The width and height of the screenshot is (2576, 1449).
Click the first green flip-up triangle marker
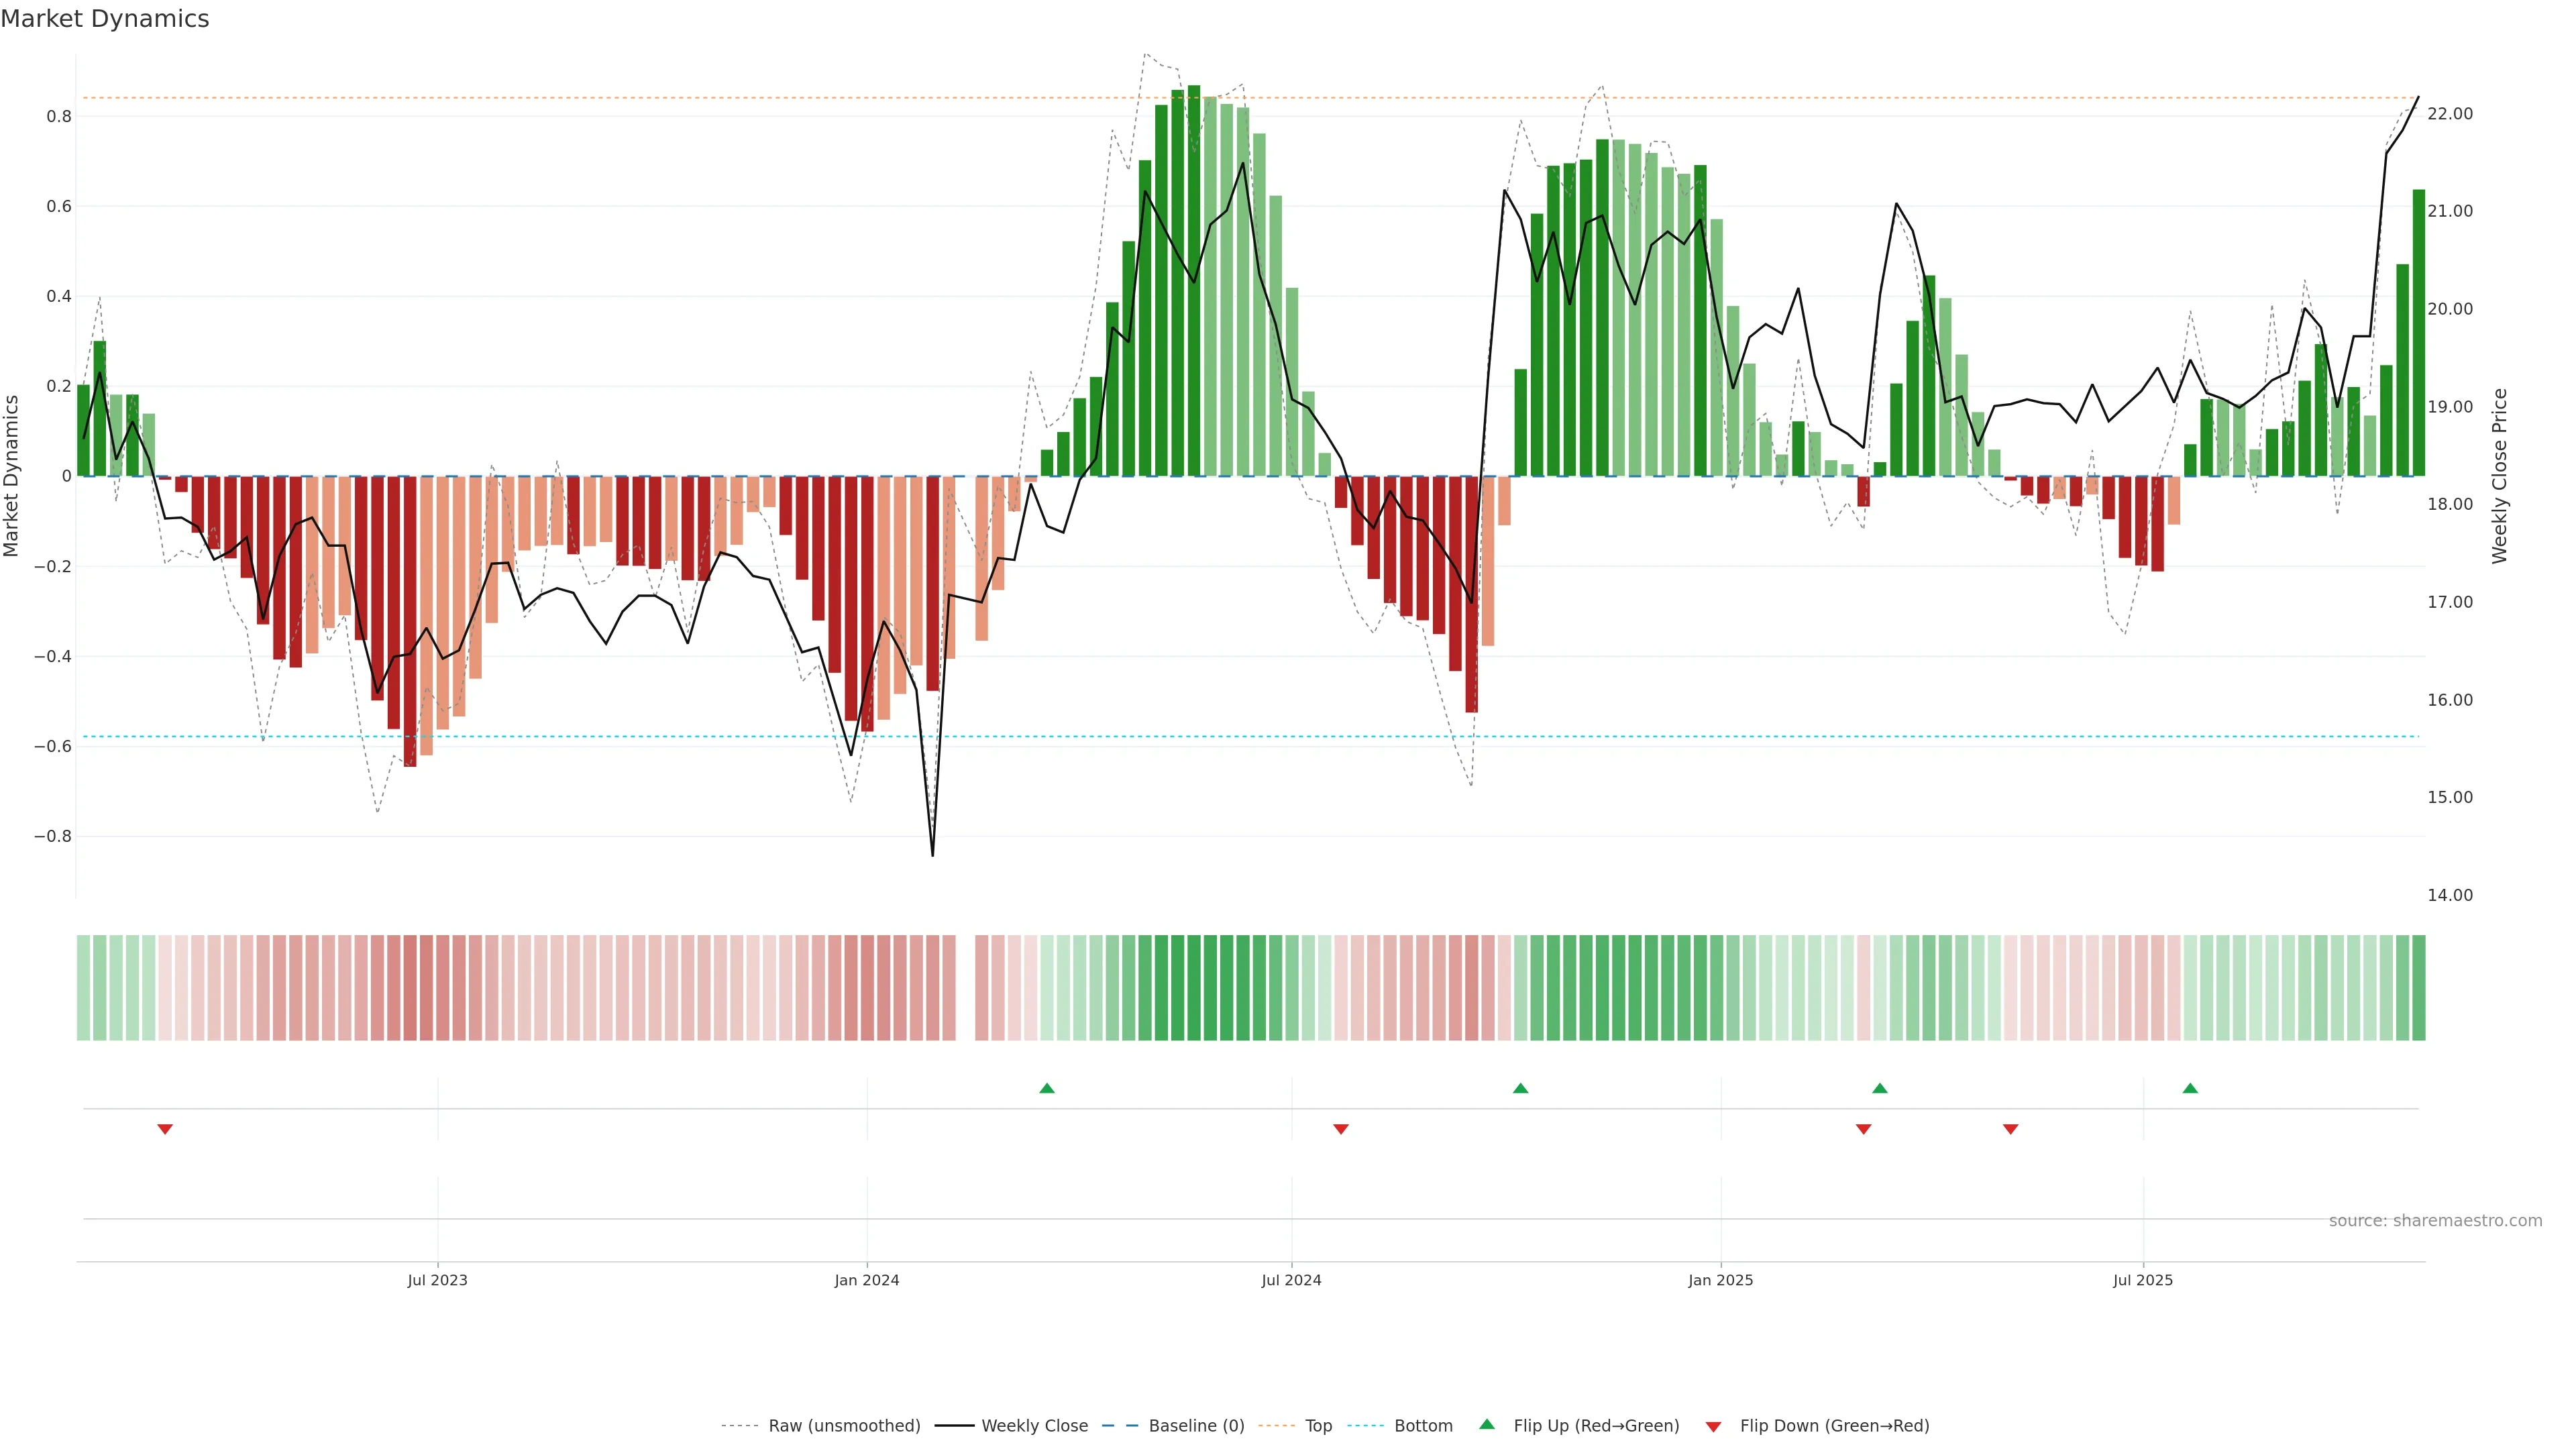coord(1047,1088)
